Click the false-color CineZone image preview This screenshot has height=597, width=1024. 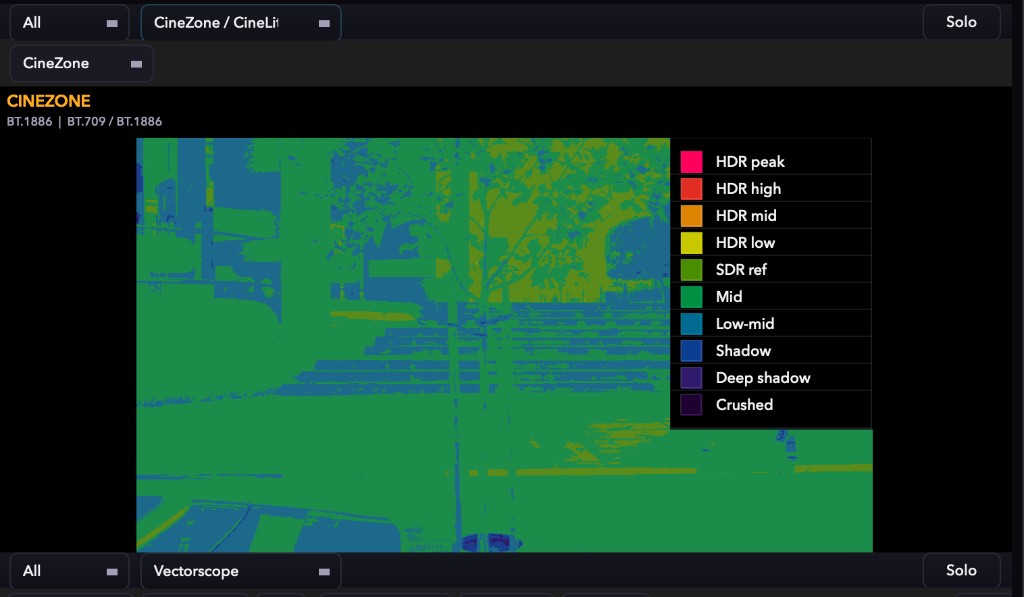[x=504, y=345]
